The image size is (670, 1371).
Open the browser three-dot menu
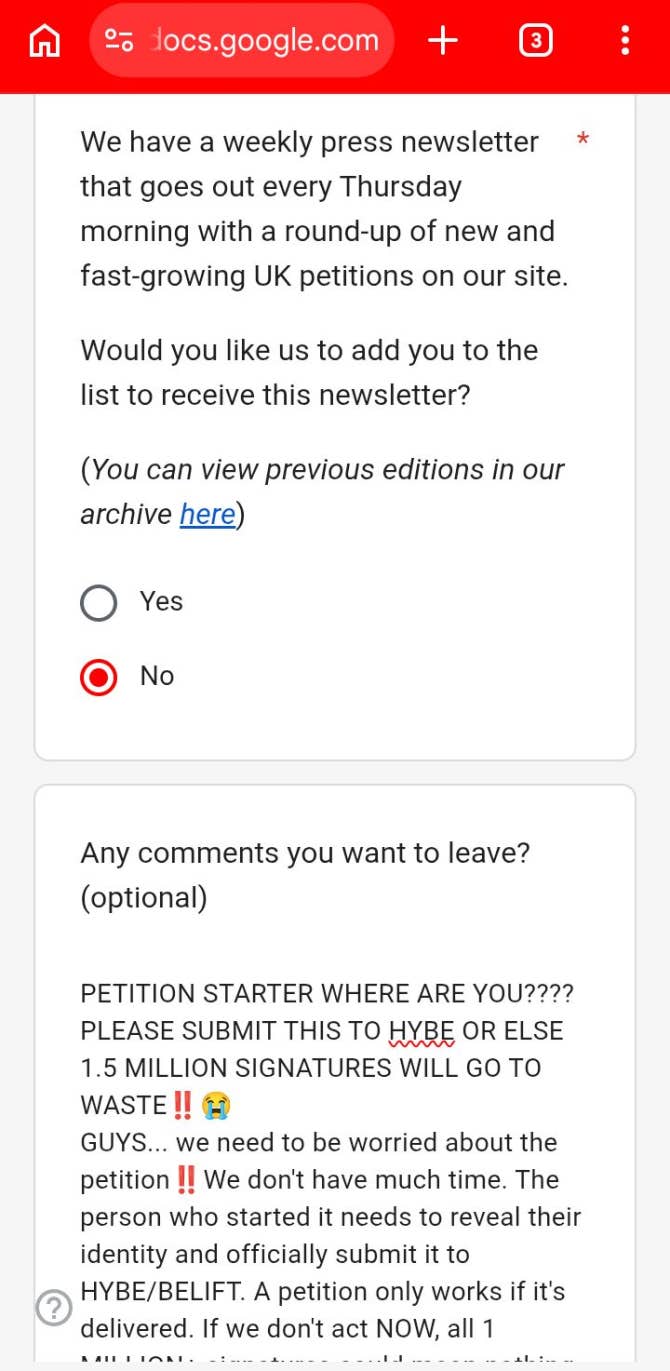(625, 41)
